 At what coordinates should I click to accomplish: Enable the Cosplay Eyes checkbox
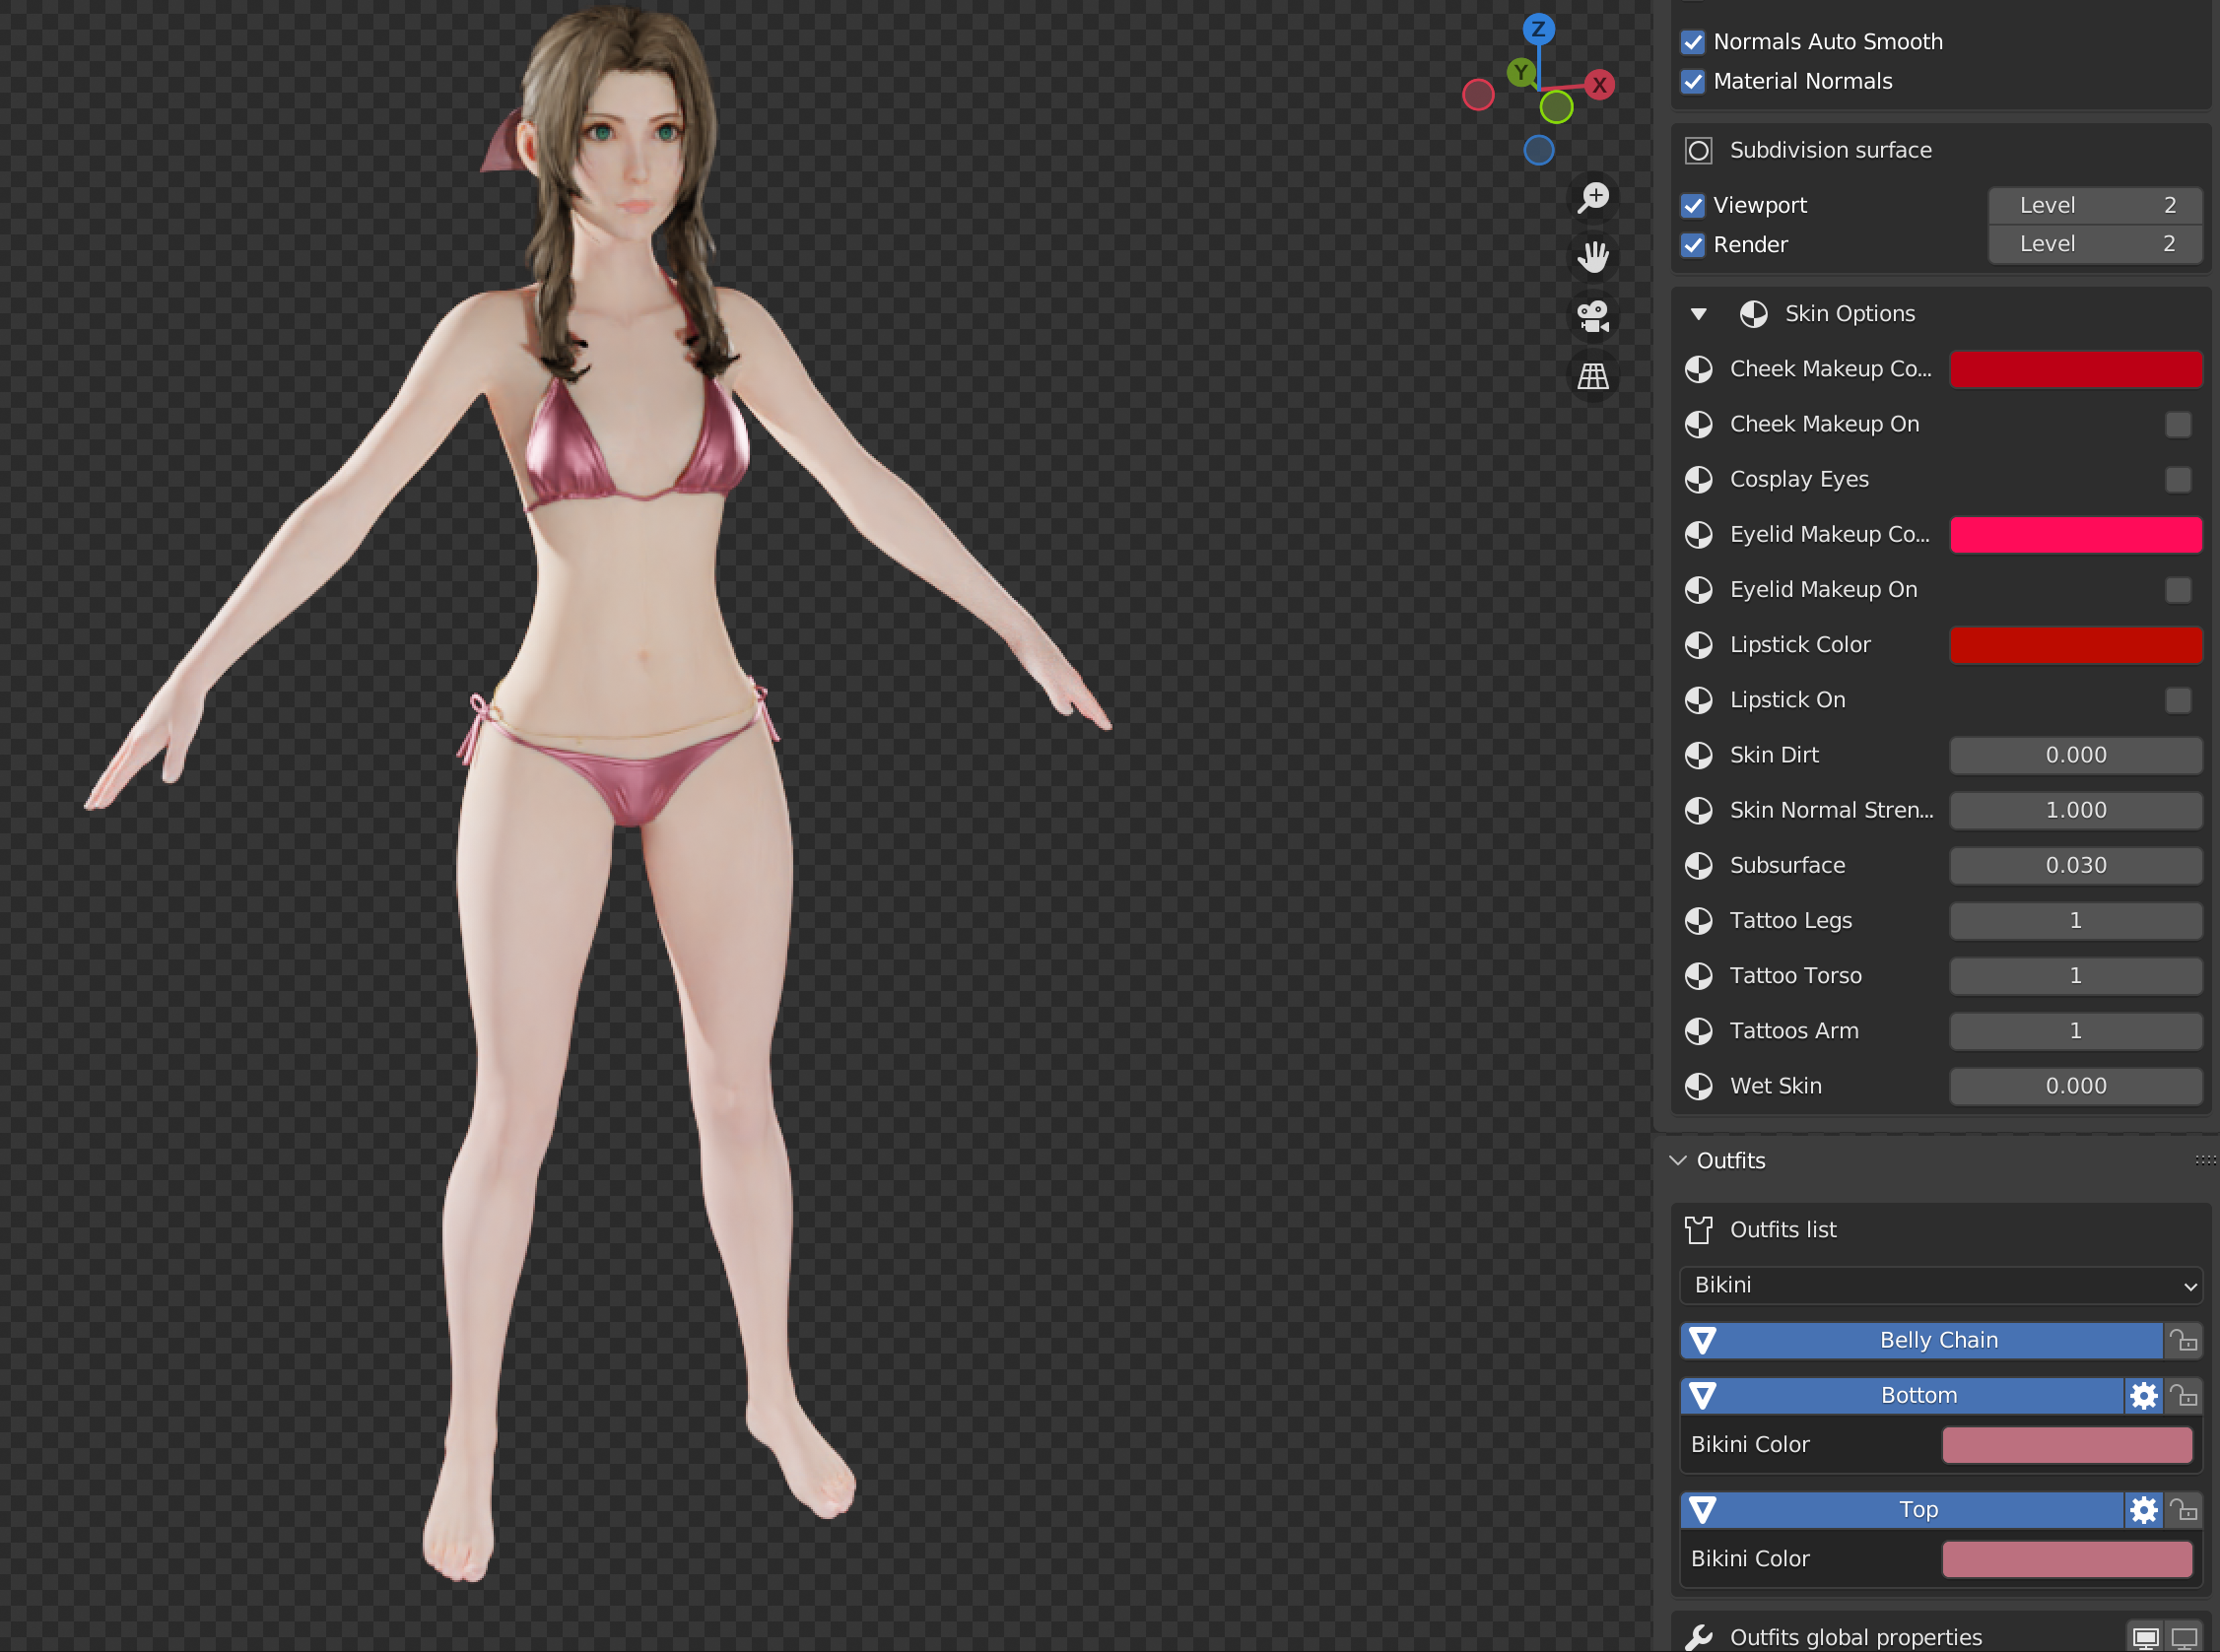(x=2177, y=480)
